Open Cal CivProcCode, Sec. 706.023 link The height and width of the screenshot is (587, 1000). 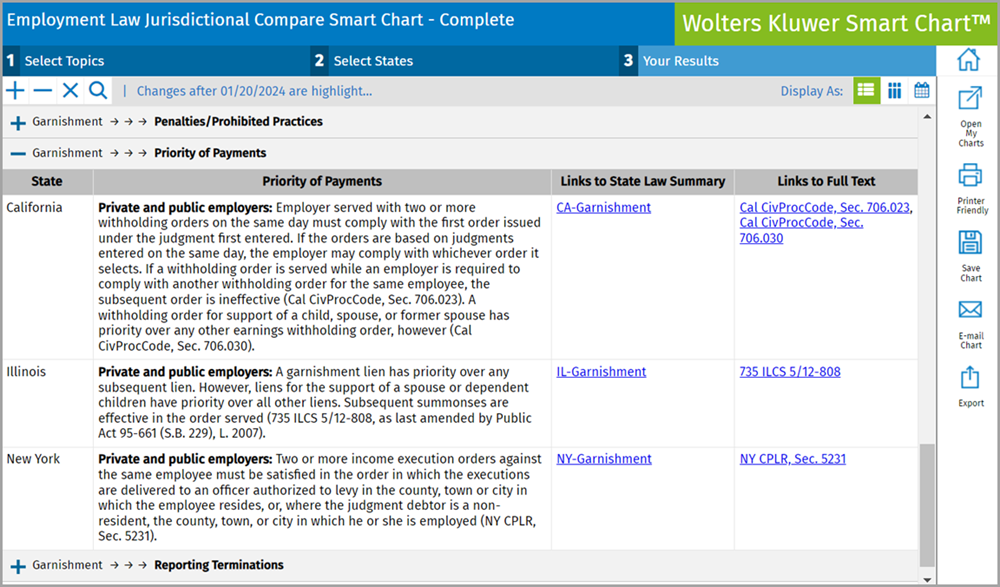tap(825, 207)
